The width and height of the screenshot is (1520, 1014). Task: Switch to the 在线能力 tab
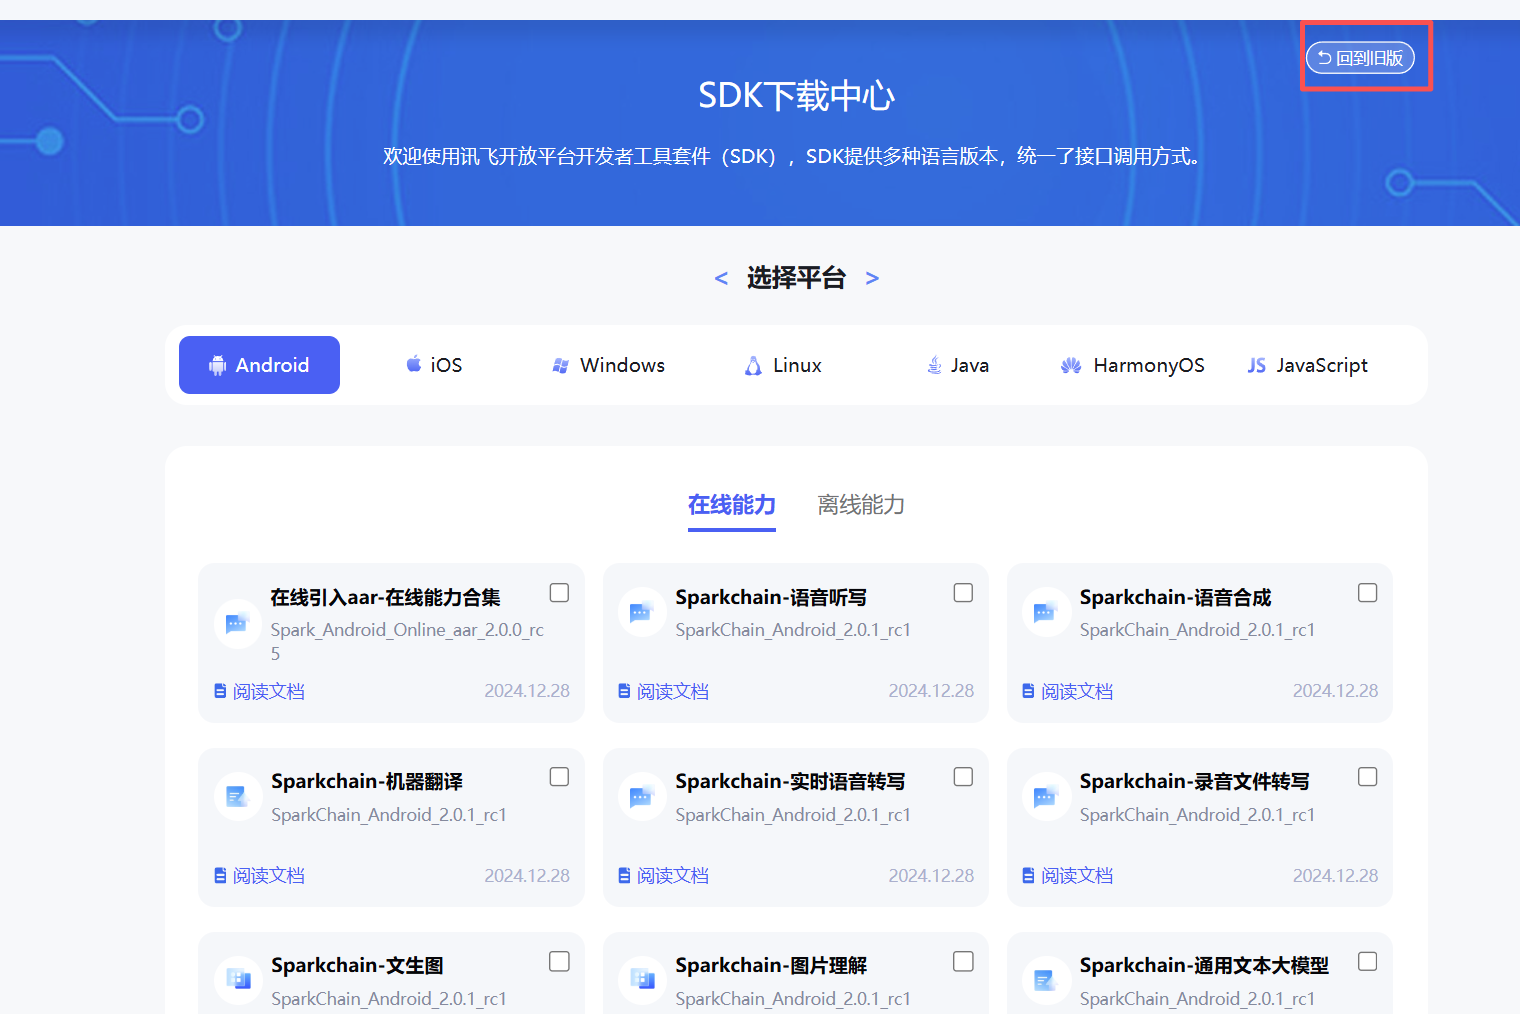pos(732,505)
